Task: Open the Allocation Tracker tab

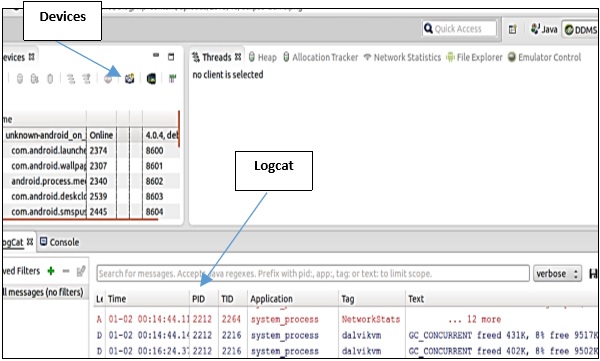Action: [x=321, y=57]
